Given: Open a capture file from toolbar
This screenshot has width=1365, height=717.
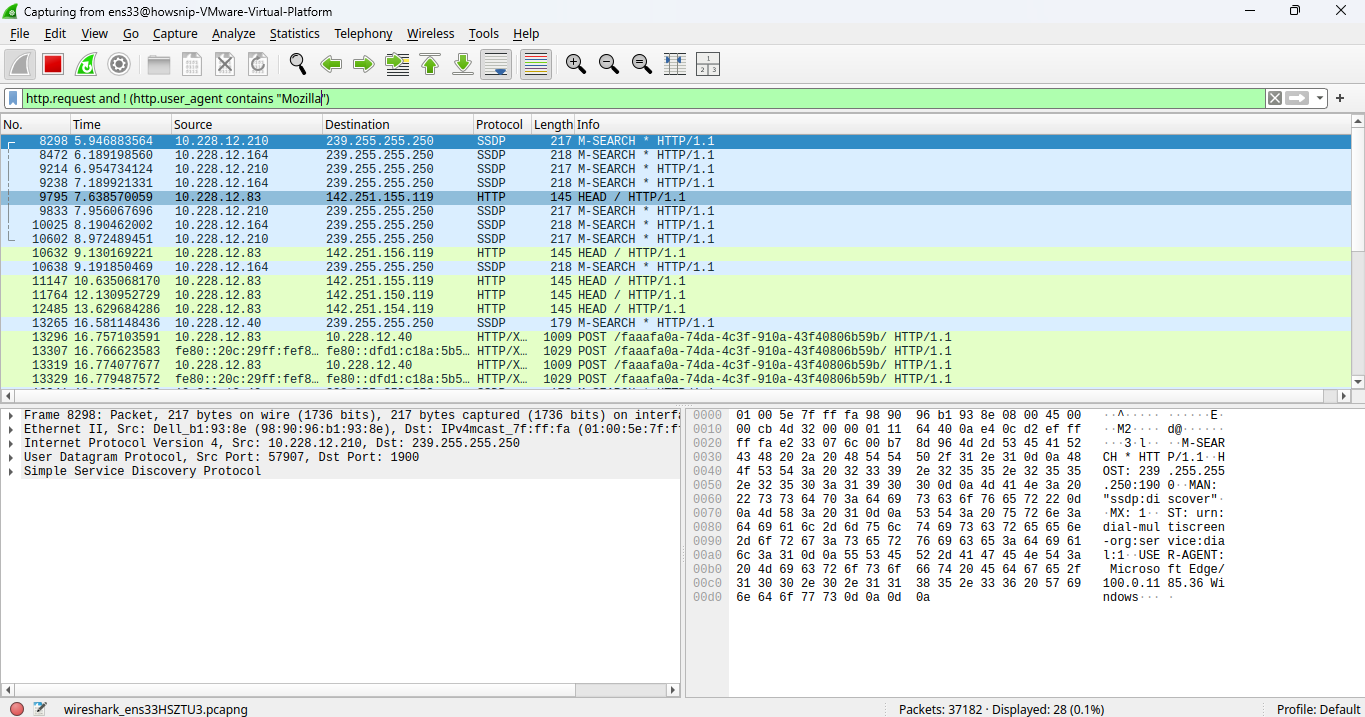Looking at the screenshot, I should coord(159,64).
